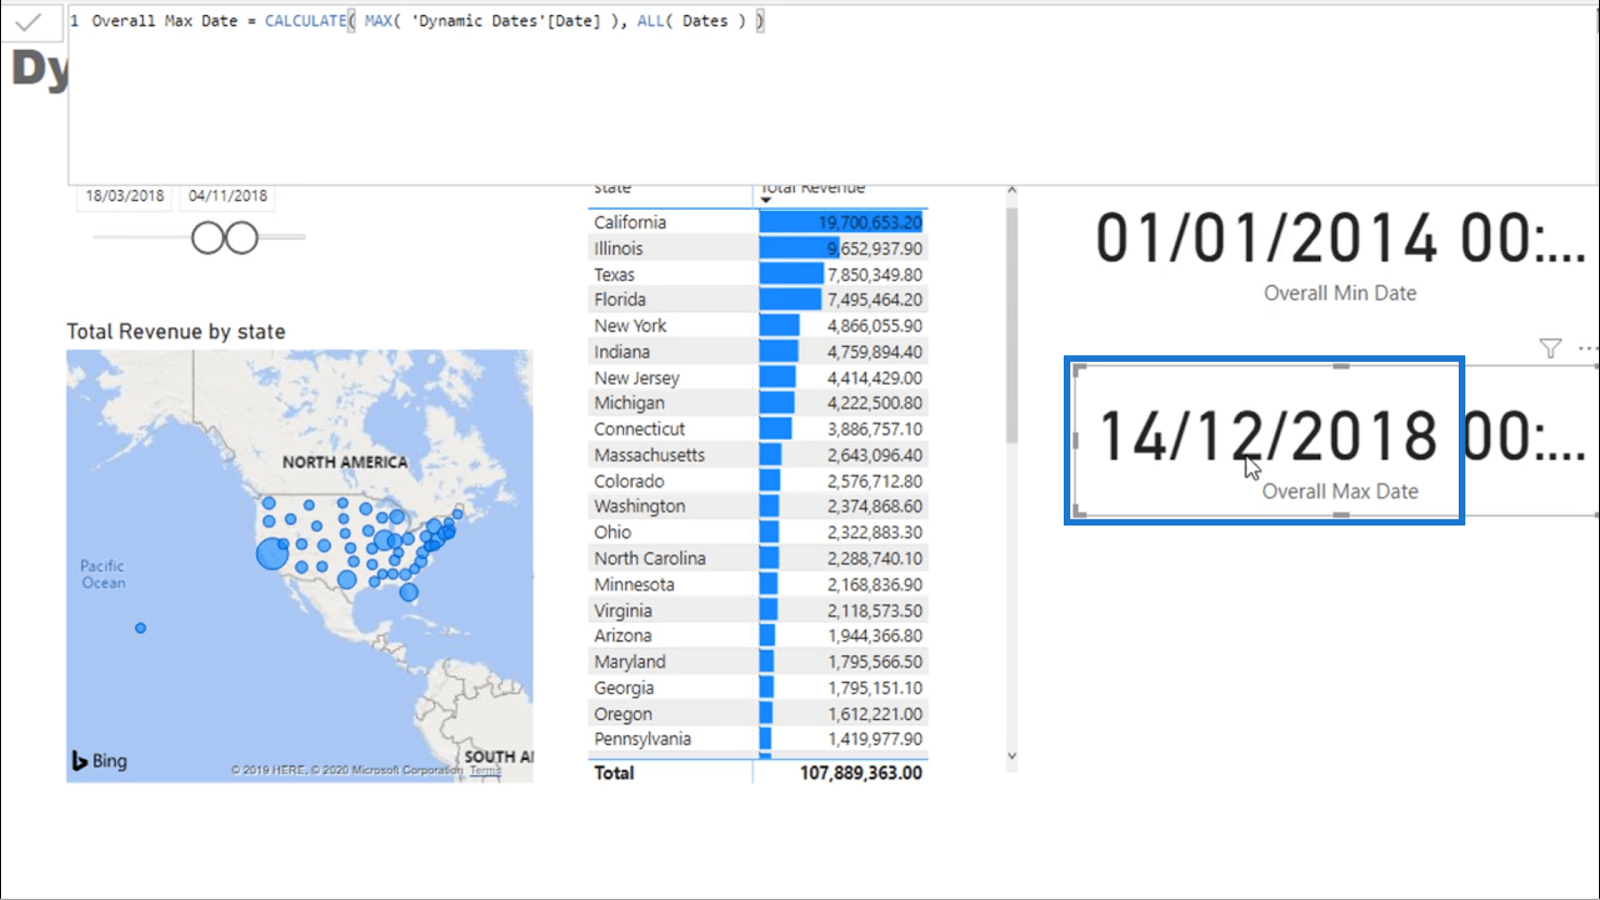Select the Maryland row
The image size is (1600, 900).
(x=758, y=662)
